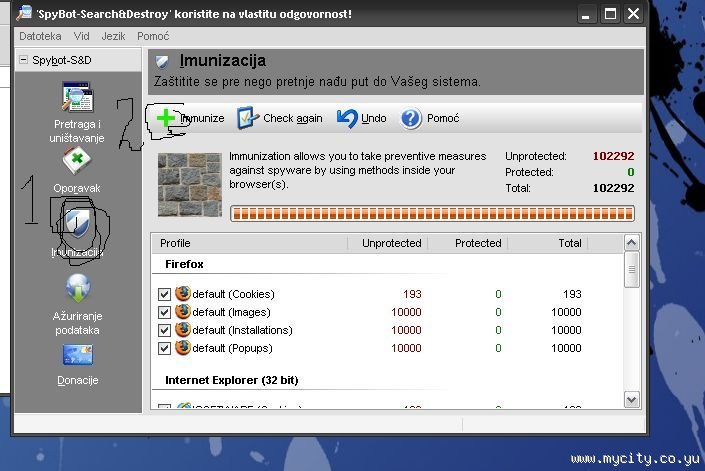Click the Immunize button label

pyautogui.click(x=202, y=118)
